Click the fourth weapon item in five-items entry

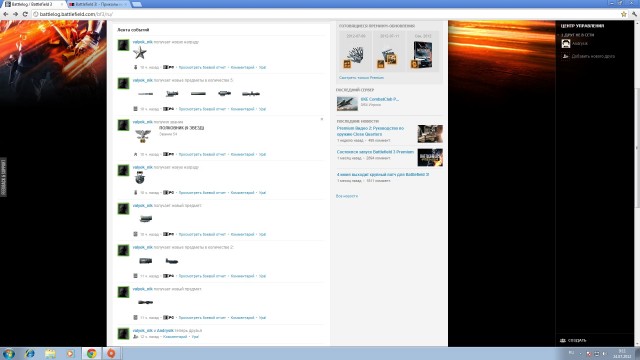coord(224,94)
